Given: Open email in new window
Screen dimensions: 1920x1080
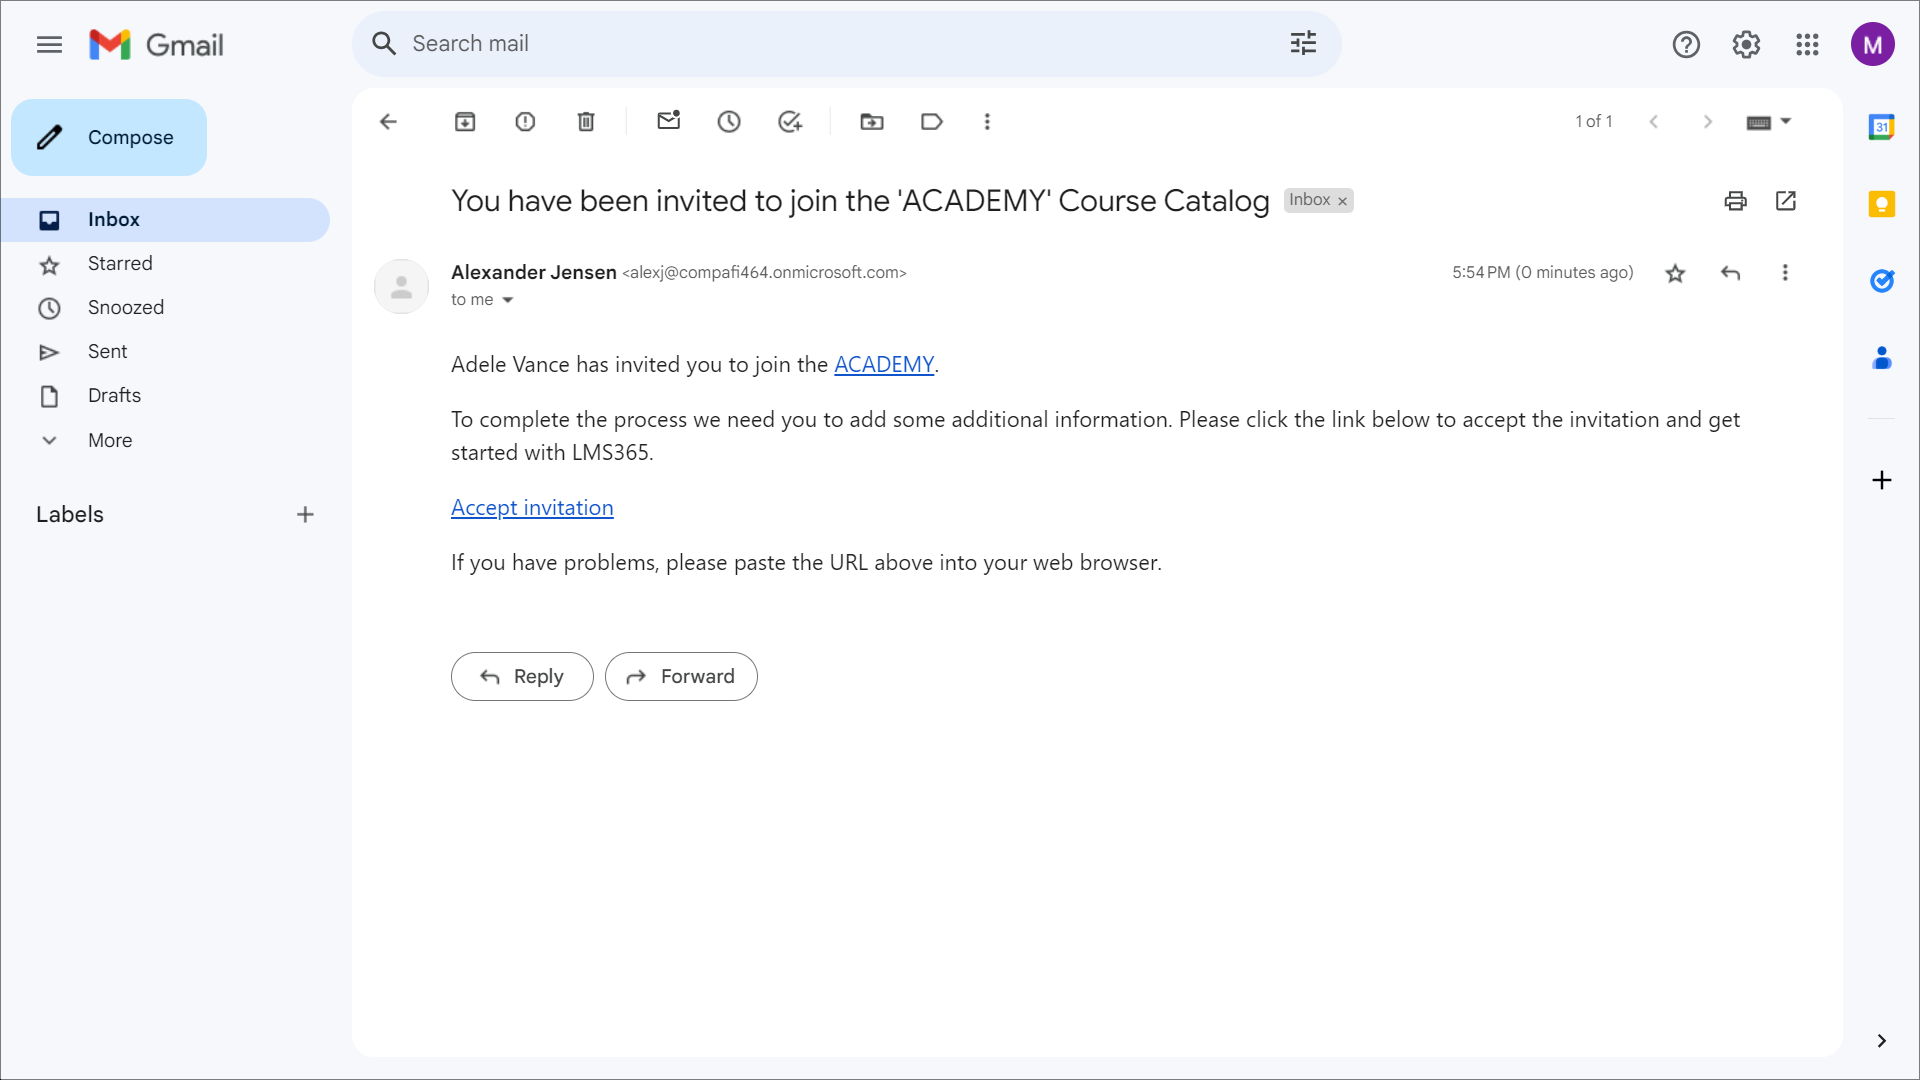Looking at the screenshot, I should point(1786,201).
